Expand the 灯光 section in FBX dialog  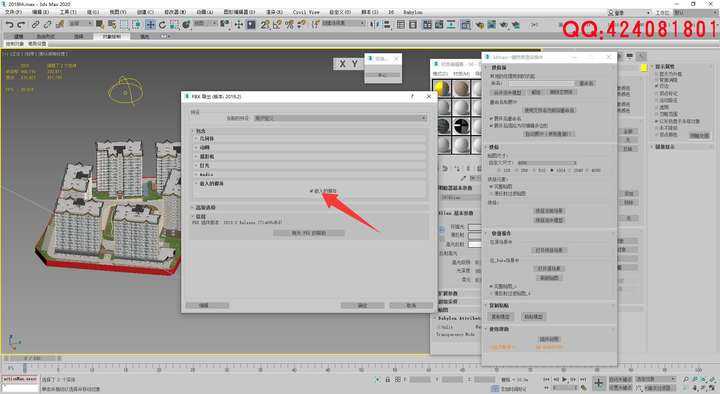point(309,165)
